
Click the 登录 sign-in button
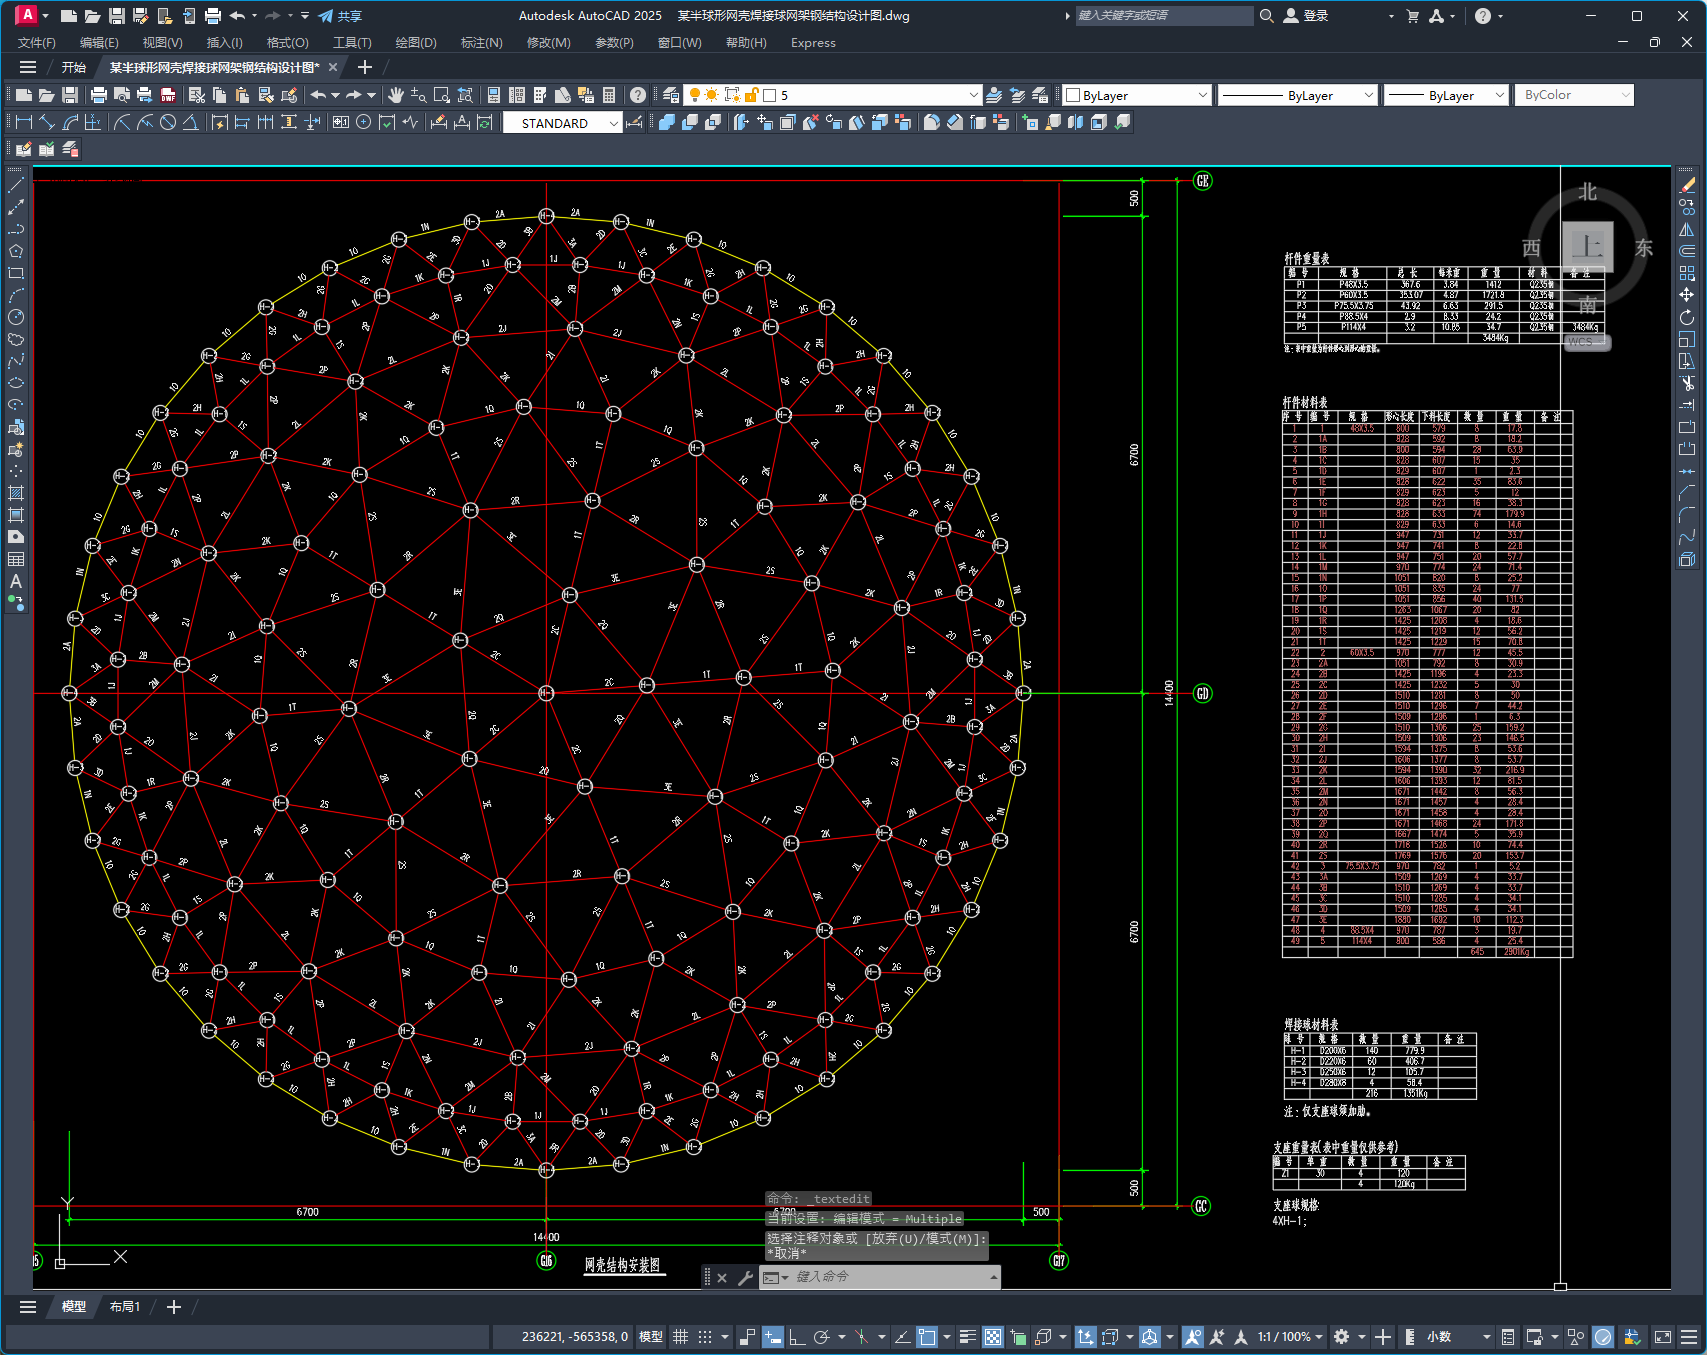pyautogui.click(x=1306, y=16)
